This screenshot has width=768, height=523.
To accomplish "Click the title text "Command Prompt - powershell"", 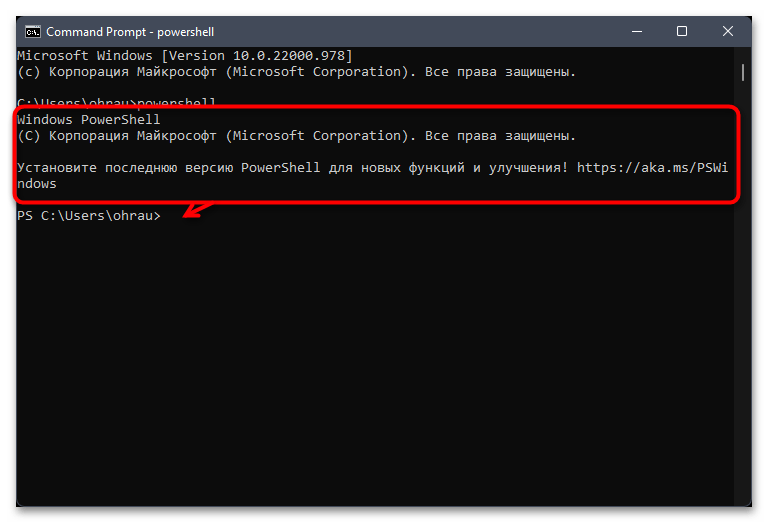I will pos(130,32).
